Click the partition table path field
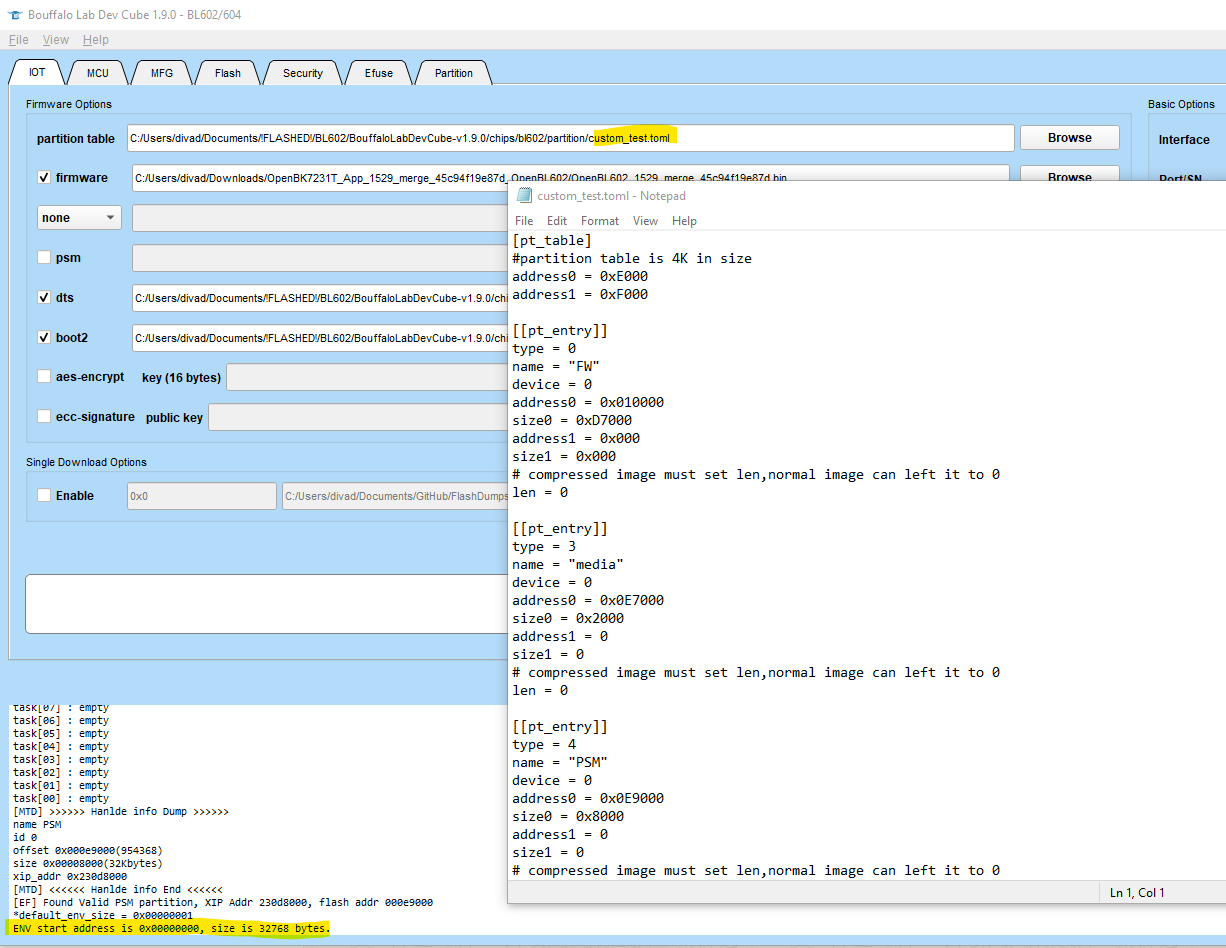 click(x=570, y=138)
